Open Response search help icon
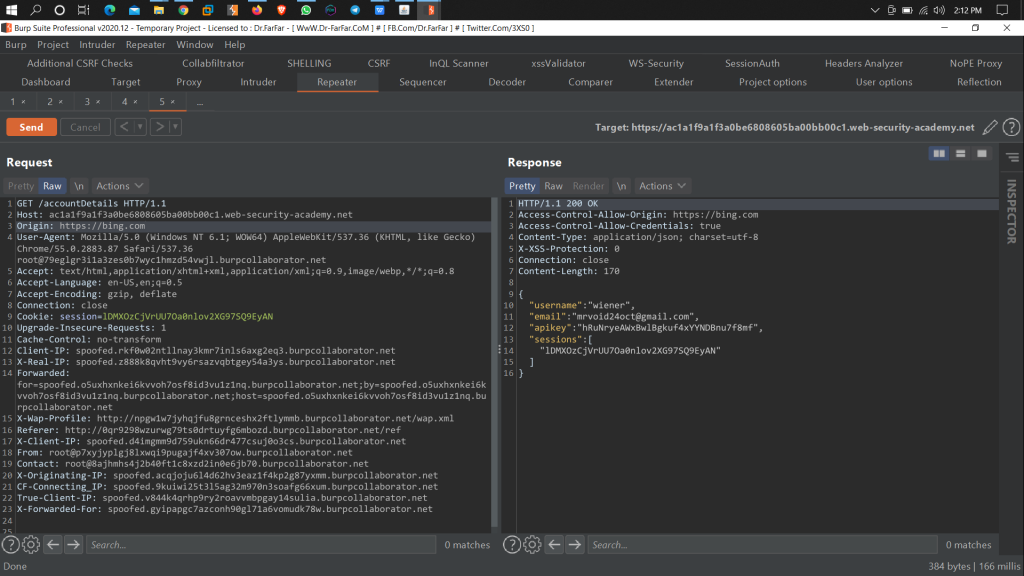 [x=512, y=545]
